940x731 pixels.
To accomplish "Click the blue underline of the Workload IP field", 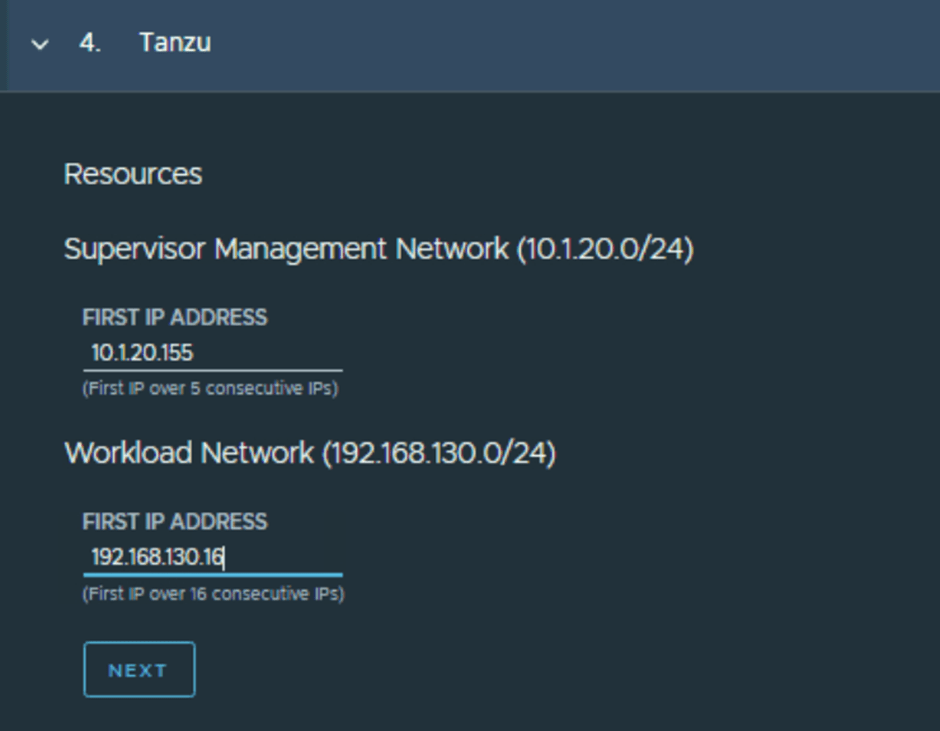I will [212, 575].
